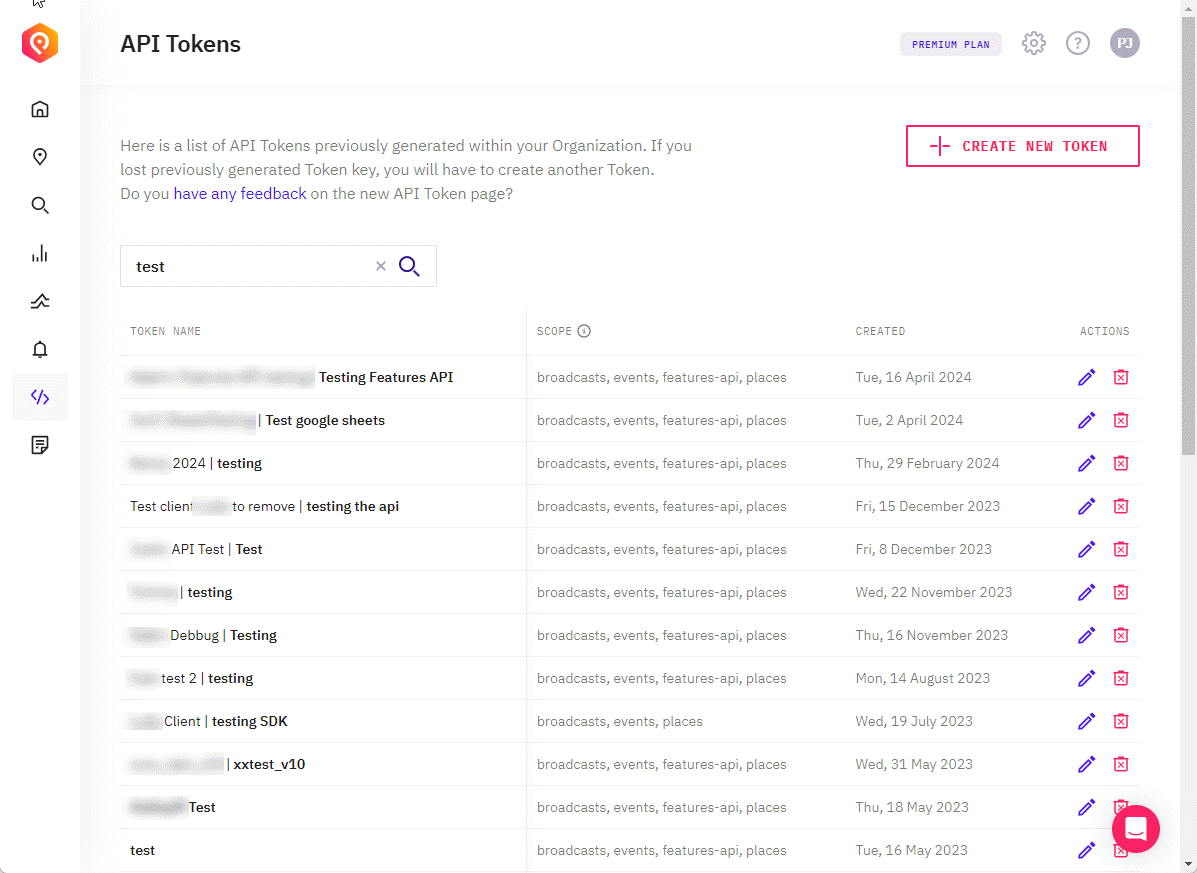Open the help question mark icon
1197x873 pixels.
tap(1078, 43)
